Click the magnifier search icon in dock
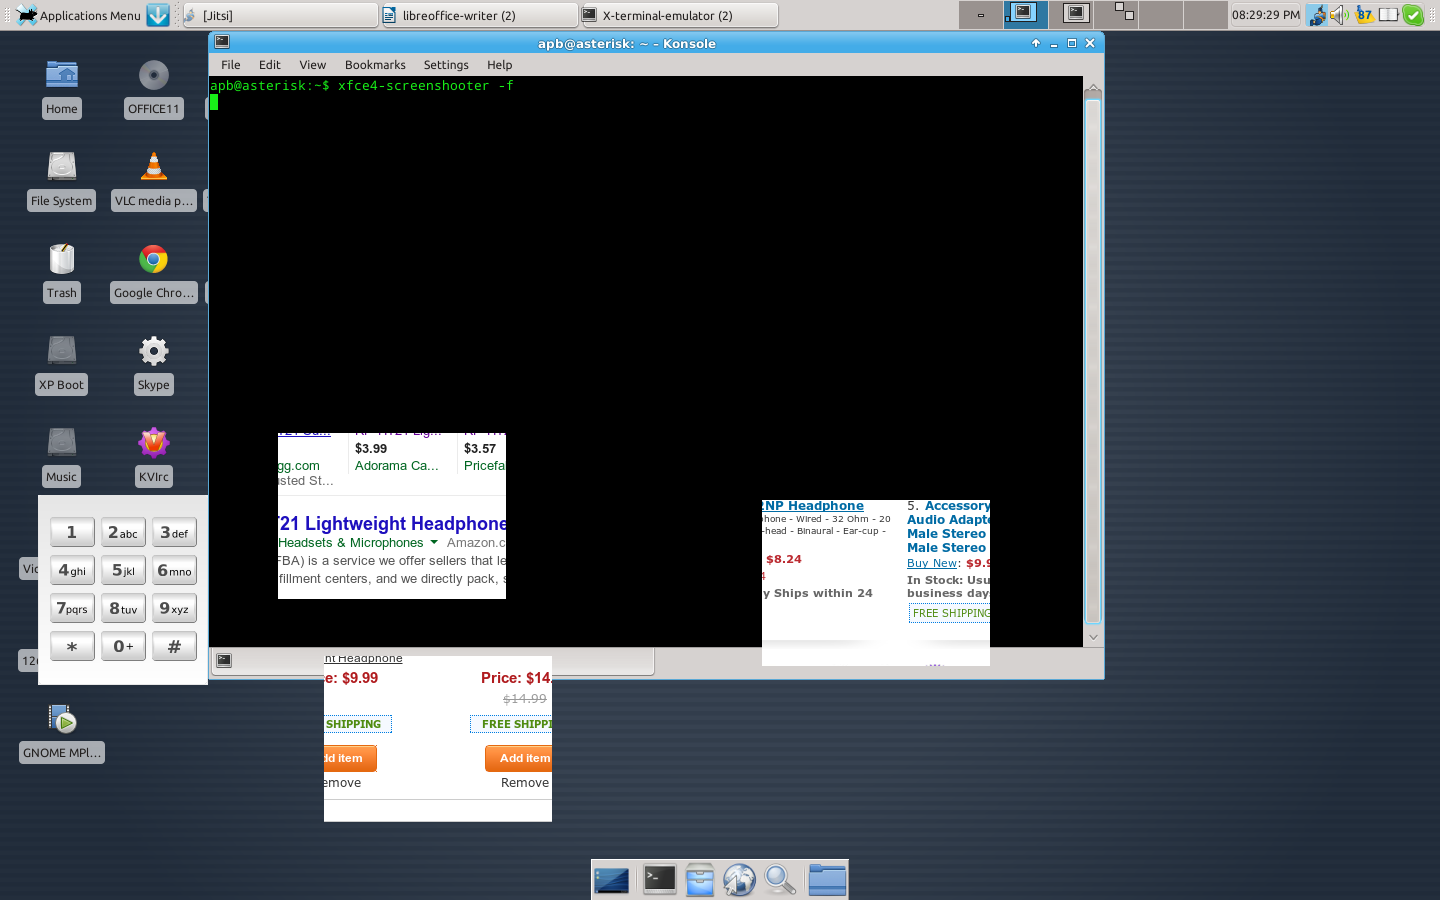 [x=780, y=880]
